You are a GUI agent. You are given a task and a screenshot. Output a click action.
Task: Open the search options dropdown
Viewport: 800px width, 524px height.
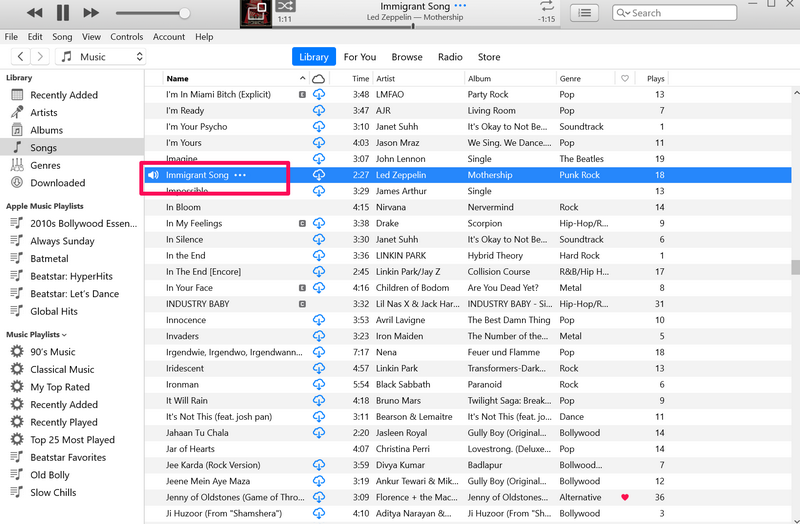point(623,13)
